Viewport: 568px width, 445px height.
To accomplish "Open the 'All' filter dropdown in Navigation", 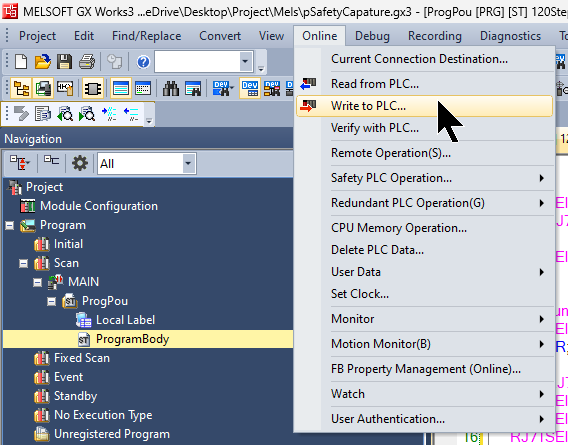I will [x=188, y=163].
